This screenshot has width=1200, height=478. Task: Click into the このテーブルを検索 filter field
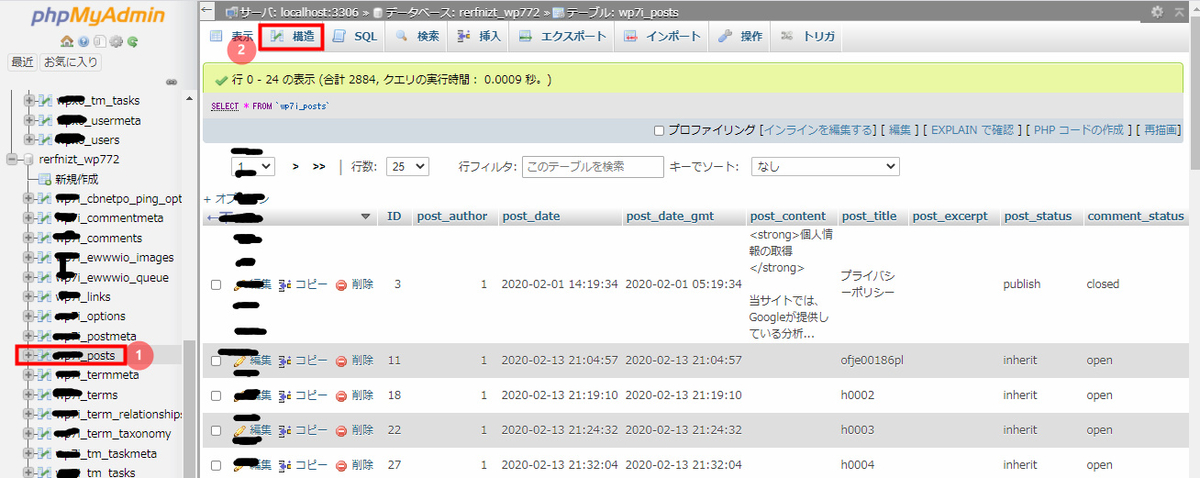coord(593,167)
